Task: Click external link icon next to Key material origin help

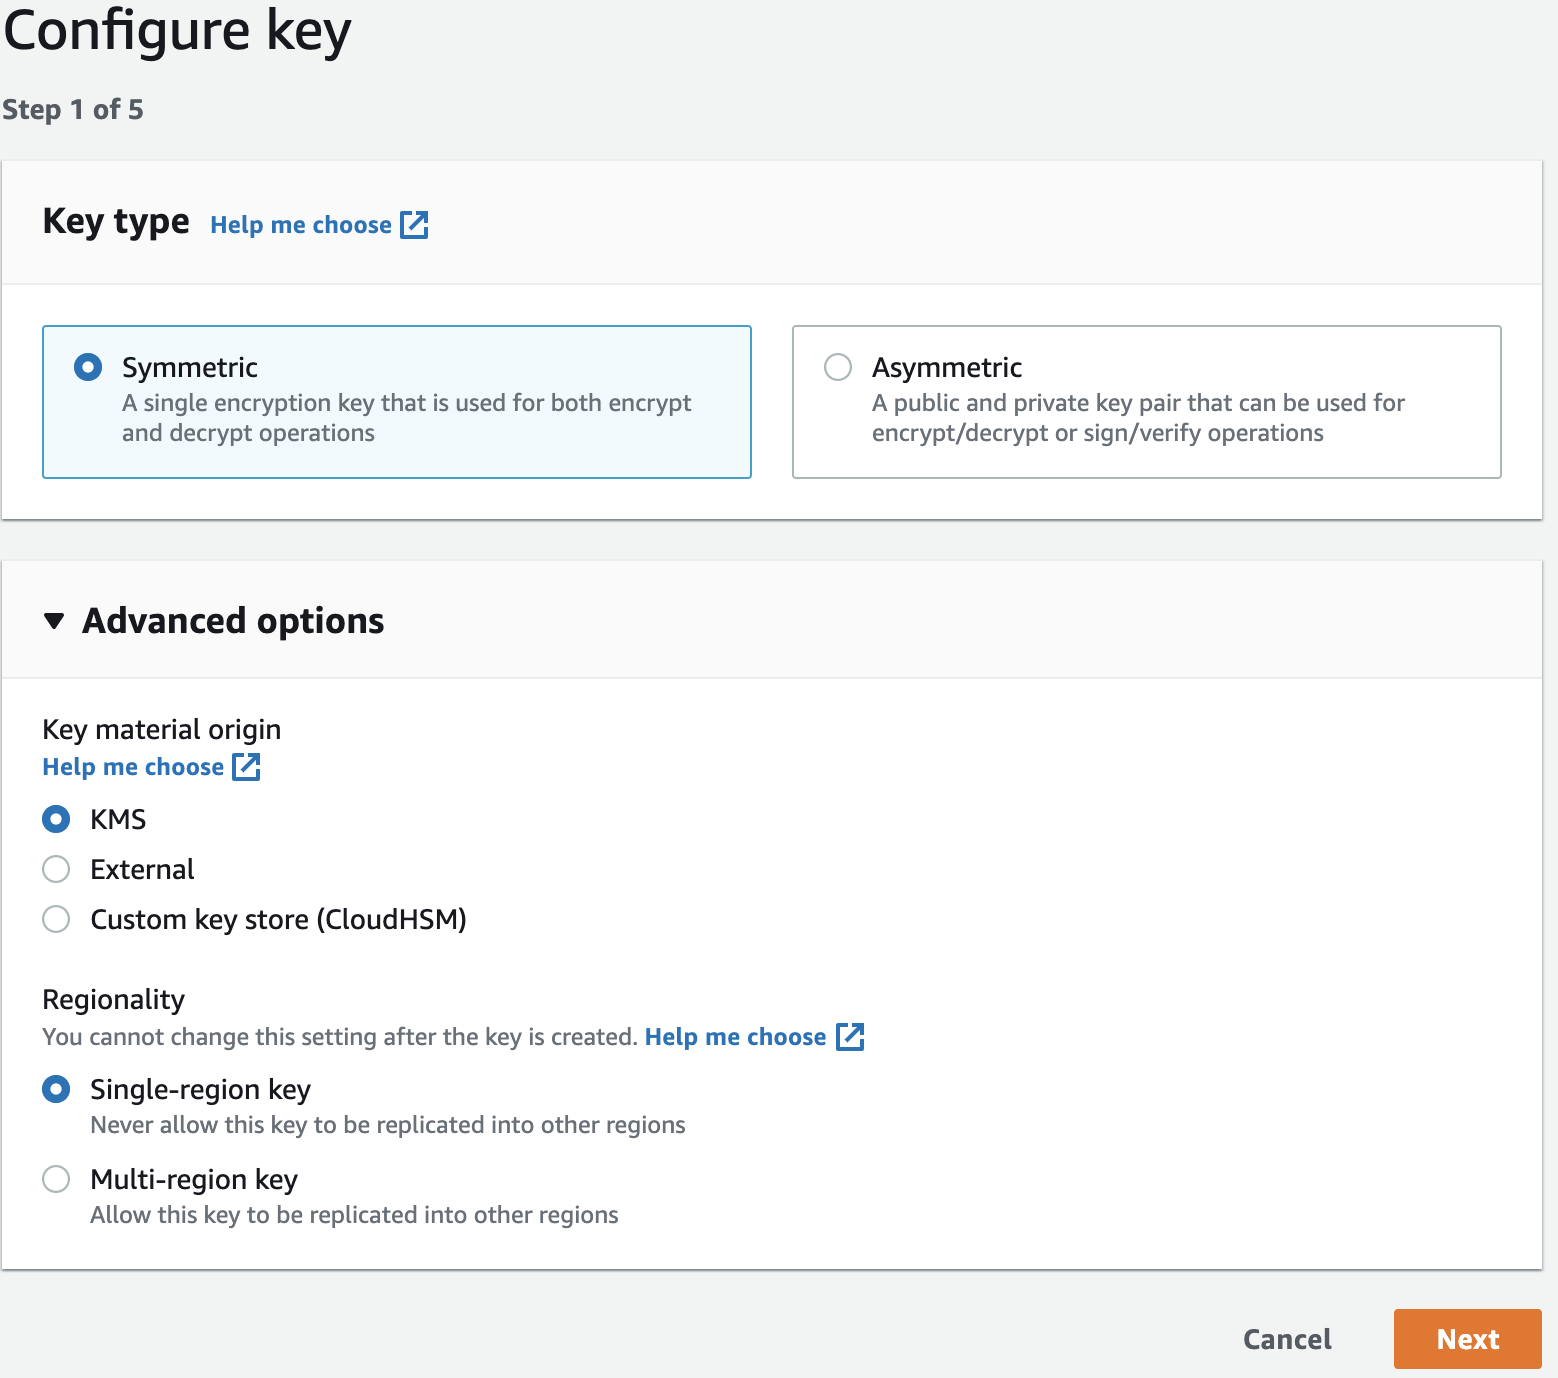Action: (x=246, y=766)
